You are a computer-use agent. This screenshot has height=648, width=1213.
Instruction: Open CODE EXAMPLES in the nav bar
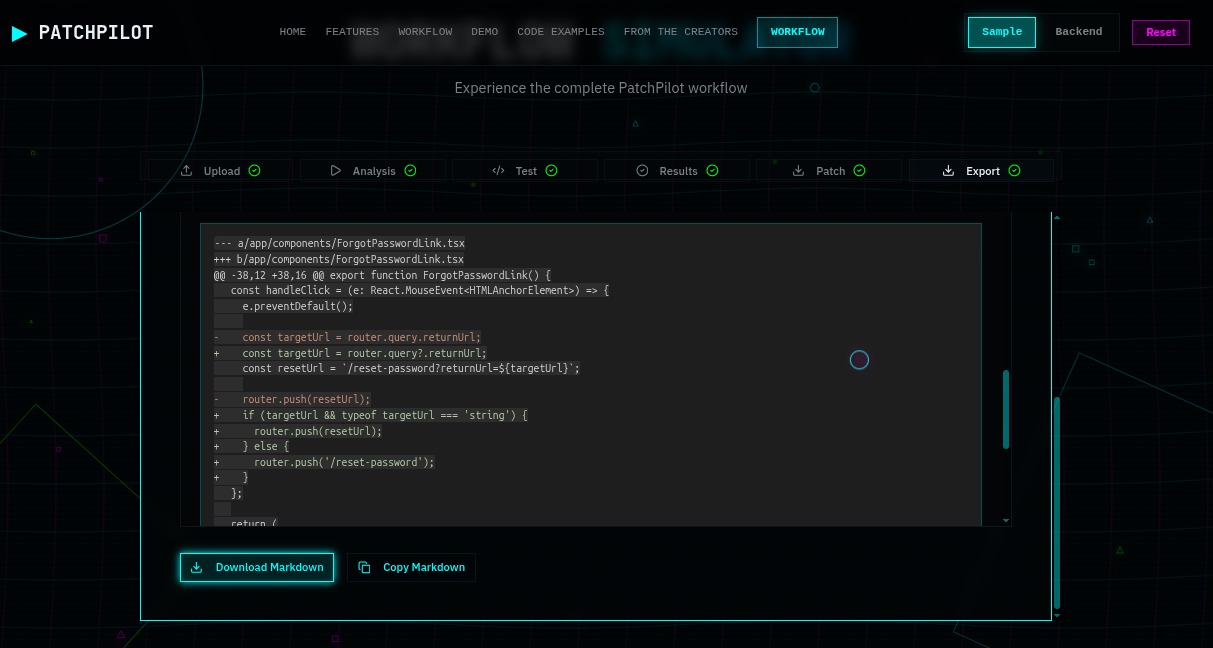point(561,32)
